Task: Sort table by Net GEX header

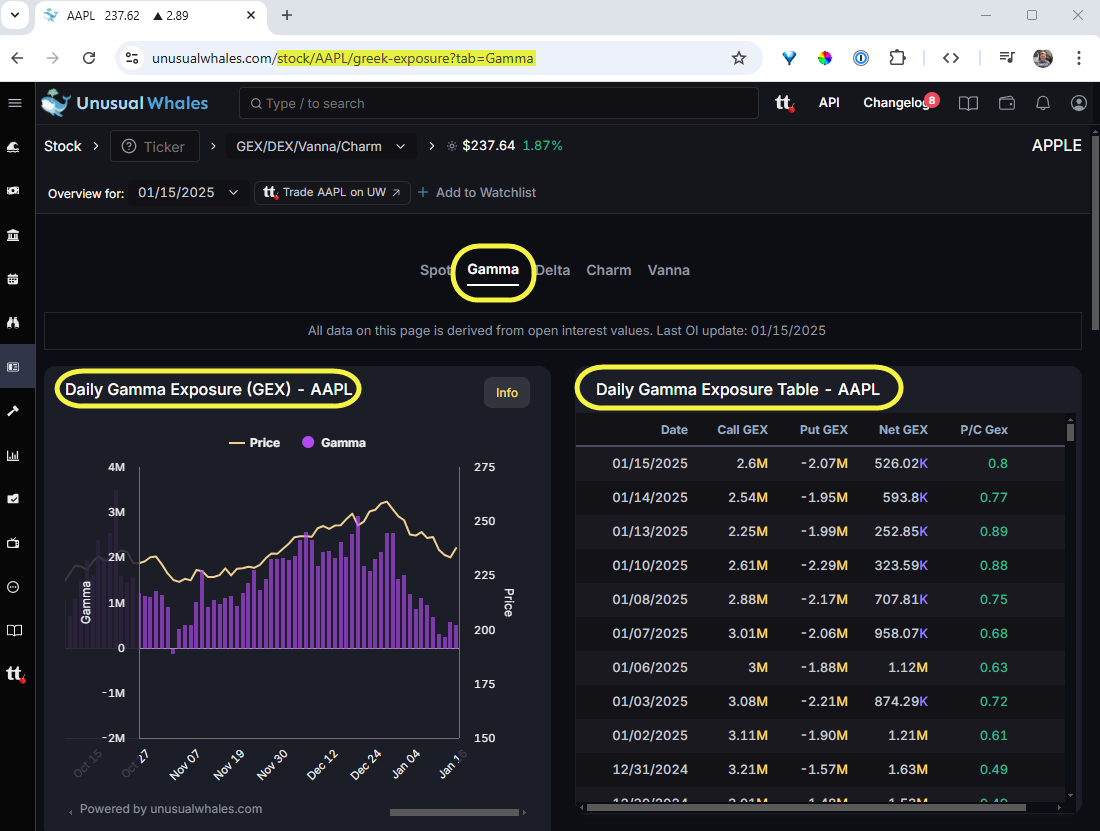Action: (x=903, y=430)
